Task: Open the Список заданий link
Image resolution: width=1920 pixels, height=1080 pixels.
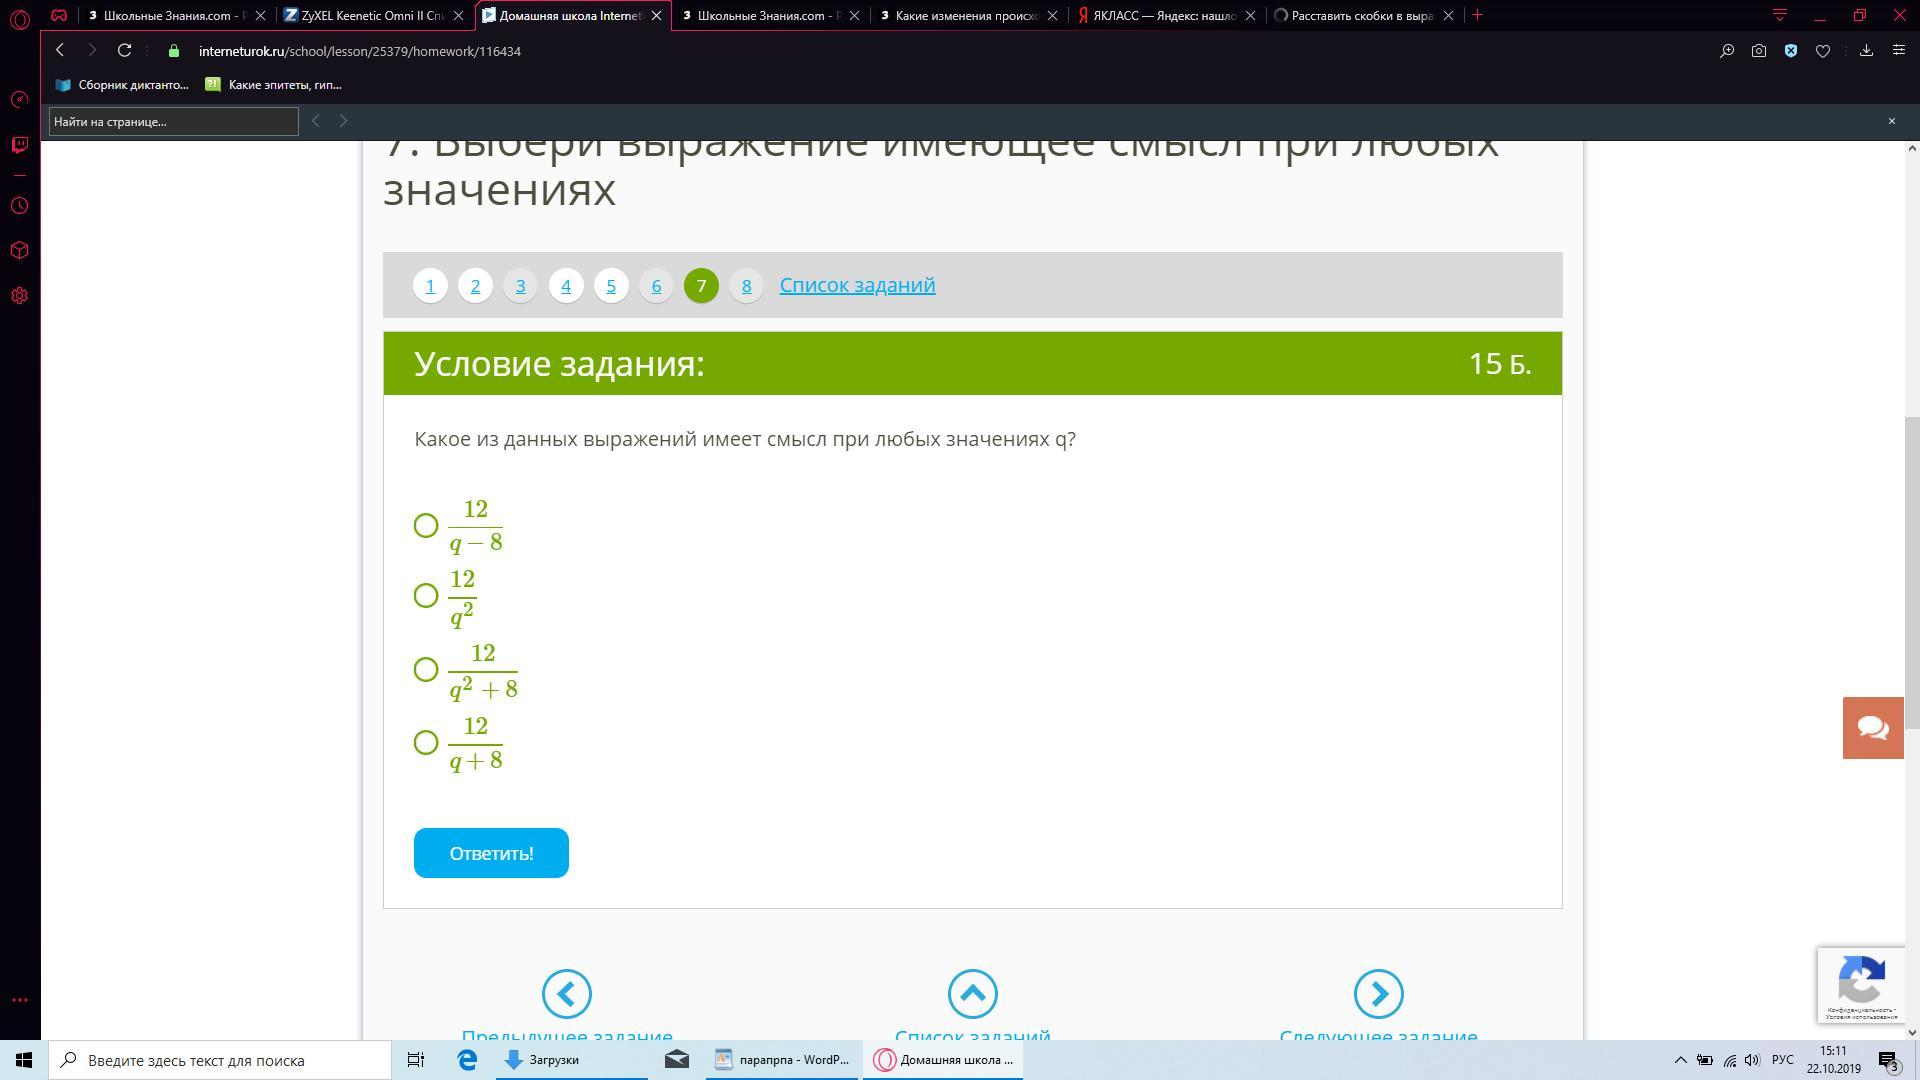Action: pos(857,285)
